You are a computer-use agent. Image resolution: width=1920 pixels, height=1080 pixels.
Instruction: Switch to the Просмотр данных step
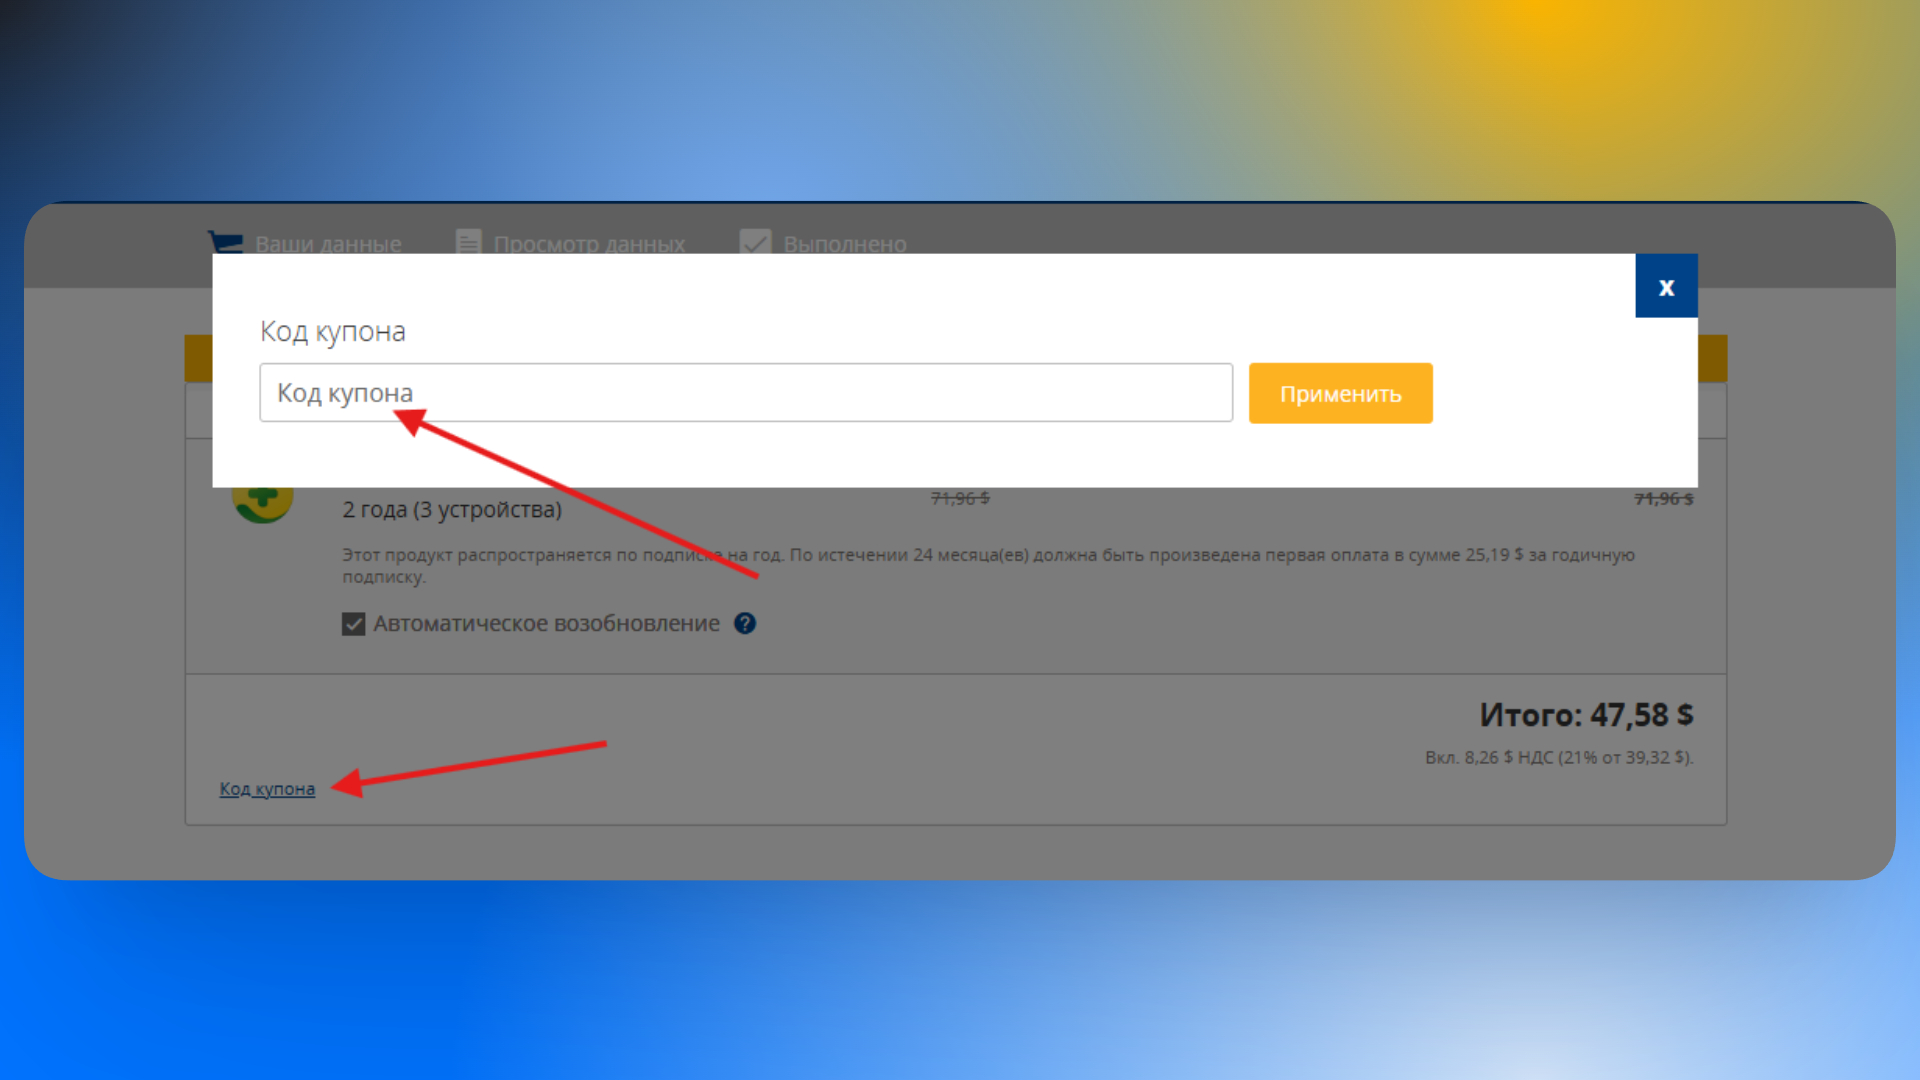point(589,244)
